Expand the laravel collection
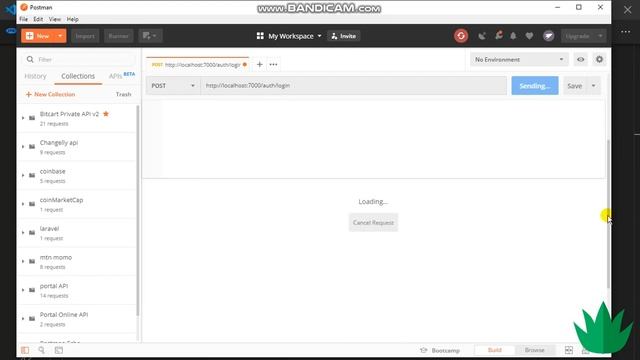640x360 pixels. 23,233
